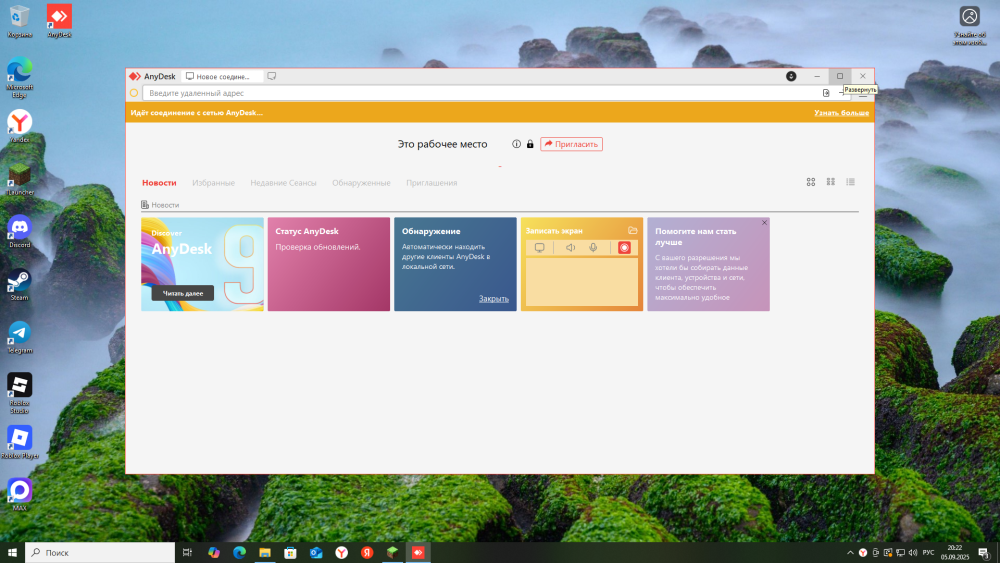This screenshot has width=1000, height=563.
Task: Click the Закрыть link on Обнаружение card
Action: coord(494,298)
